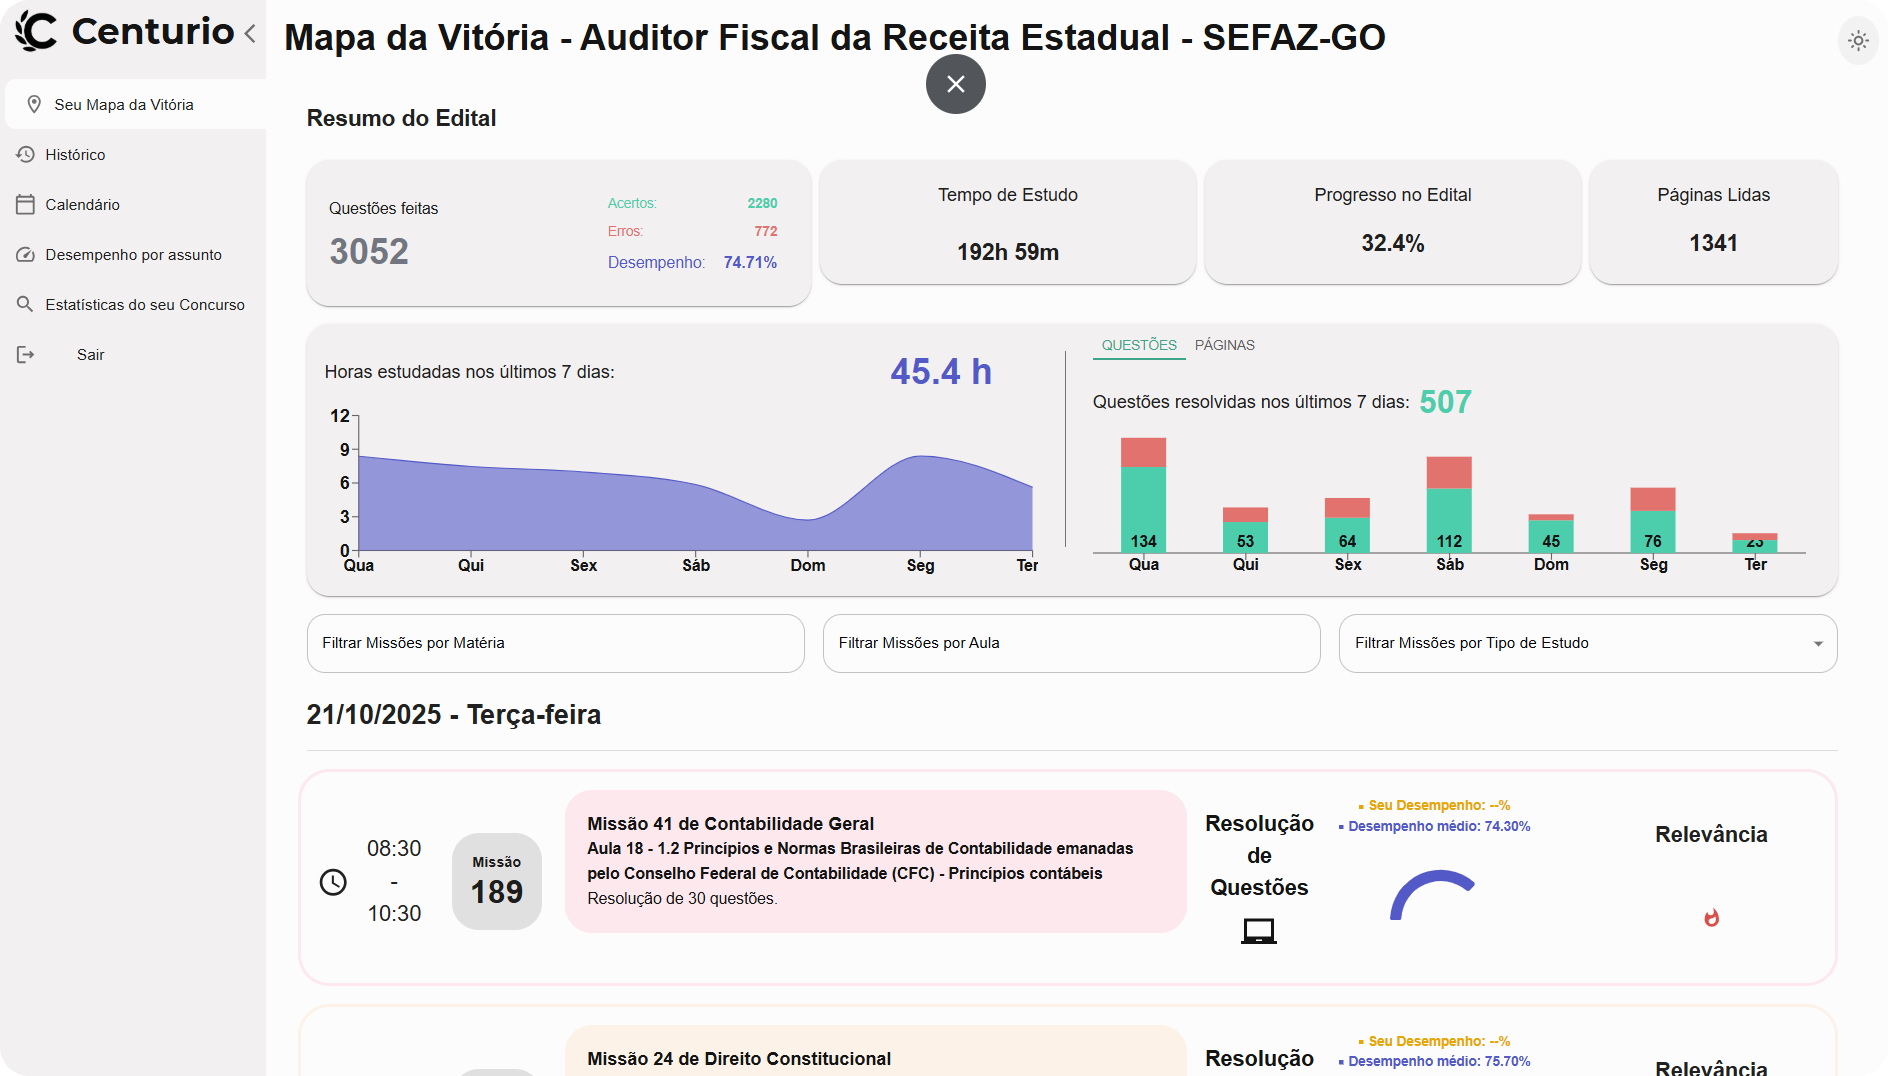
Task: Expand Filtrar Missões por Tipo de Estudo dropdown
Action: pos(1587,643)
